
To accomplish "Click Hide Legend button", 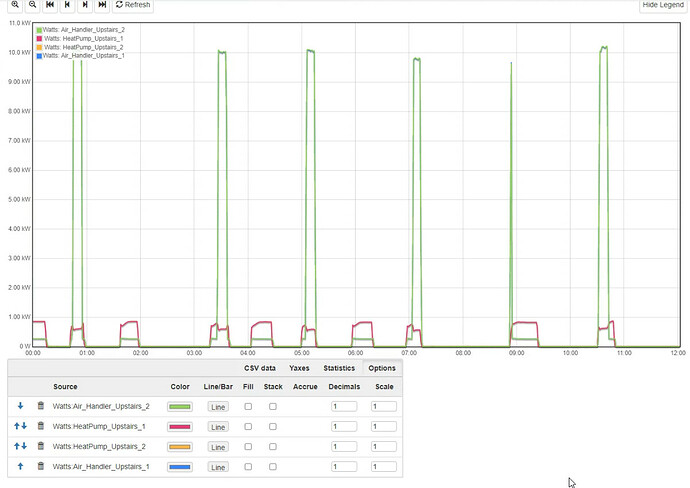I will pos(663,4).
